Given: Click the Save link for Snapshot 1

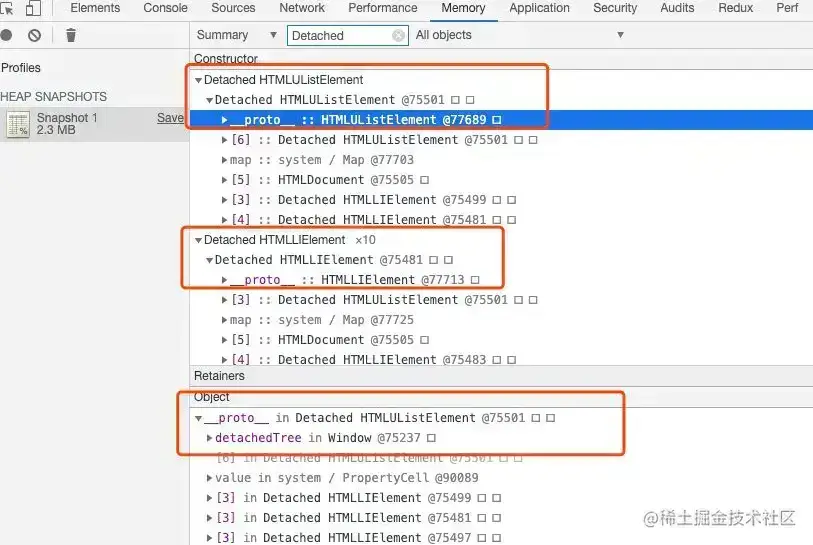Looking at the screenshot, I should pyautogui.click(x=170, y=118).
